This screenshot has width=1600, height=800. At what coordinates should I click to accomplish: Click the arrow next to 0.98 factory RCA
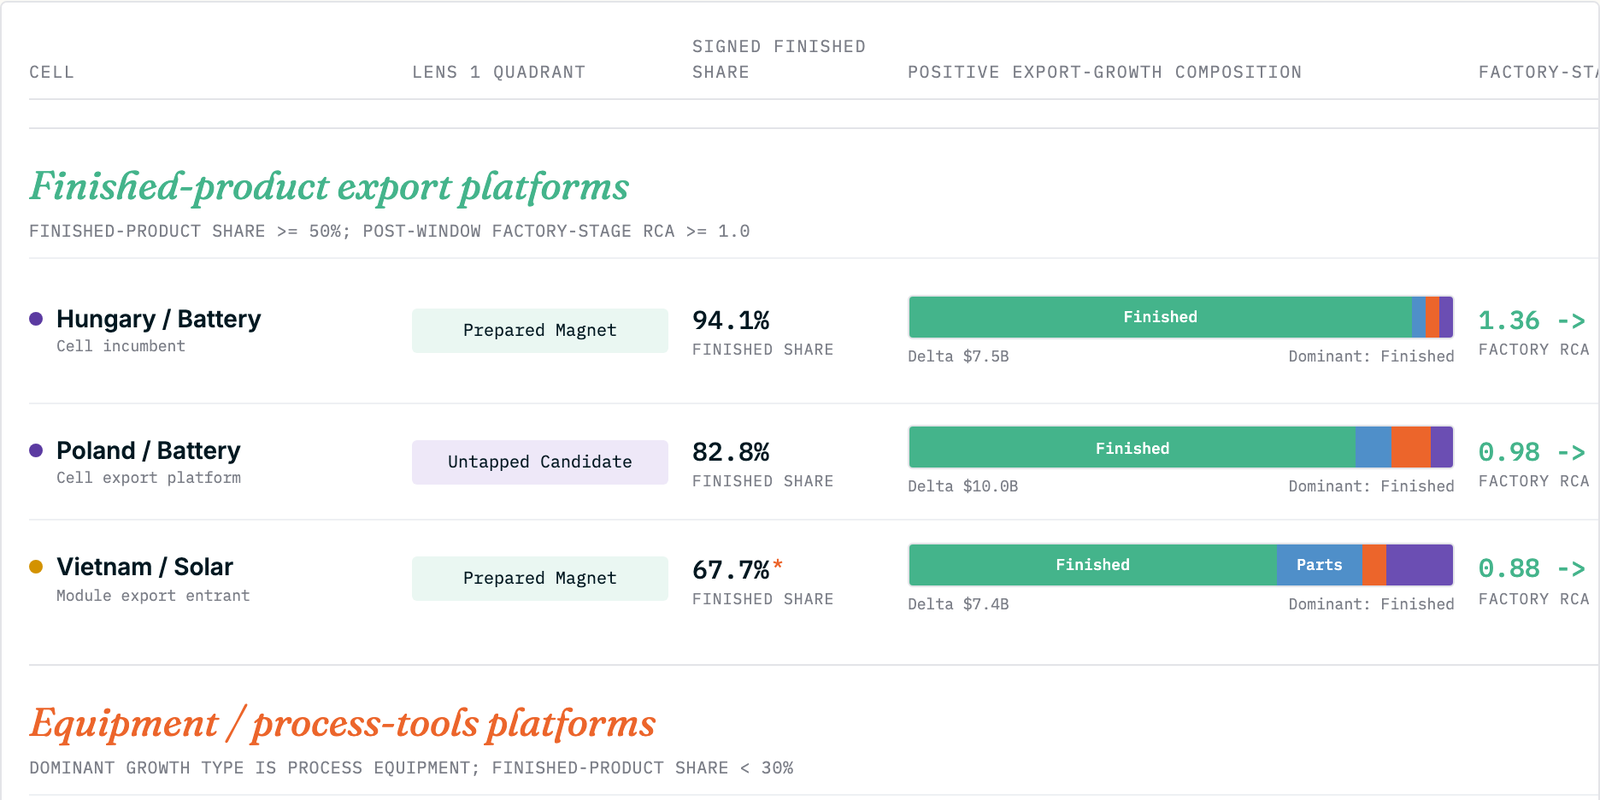(x=1571, y=453)
